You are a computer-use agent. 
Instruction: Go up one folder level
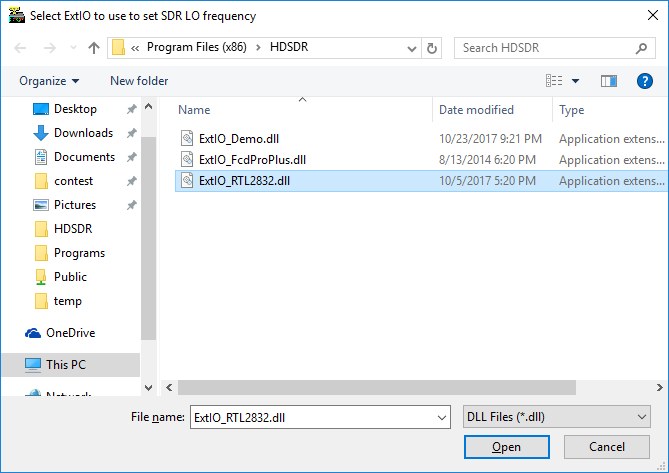[94, 48]
